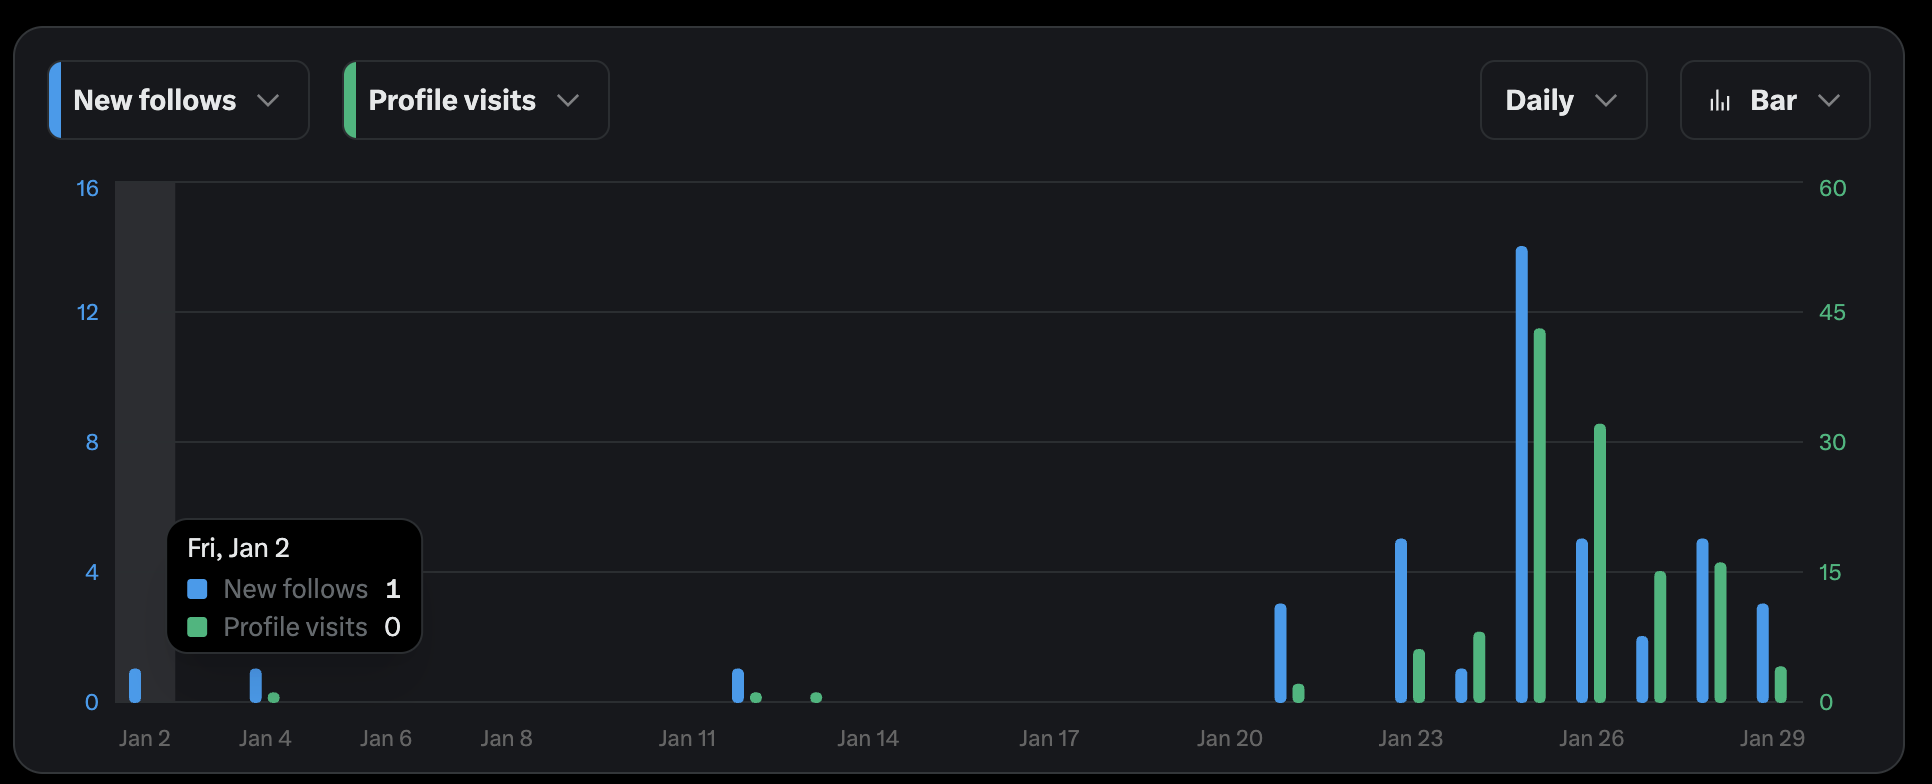Viewport: 1932px width, 784px height.
Task: Click the blue bar above Jan 2
Action: (135, 685)
